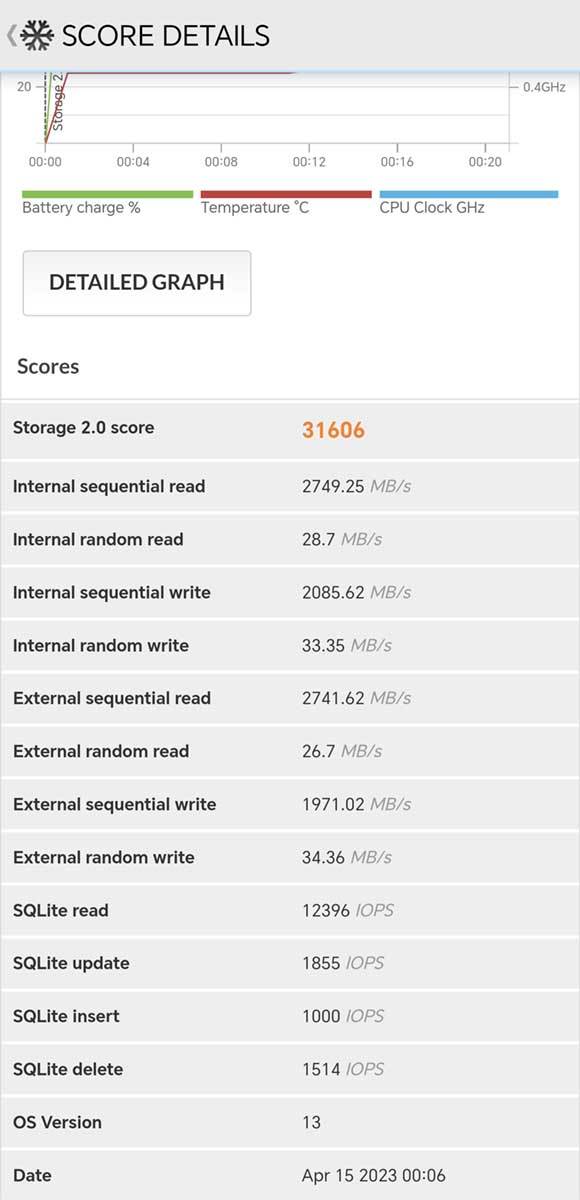The height and width of the screenshot is (1200, 580).
Task: Switch to the SCORE DETAILS header
Action: 165,33
